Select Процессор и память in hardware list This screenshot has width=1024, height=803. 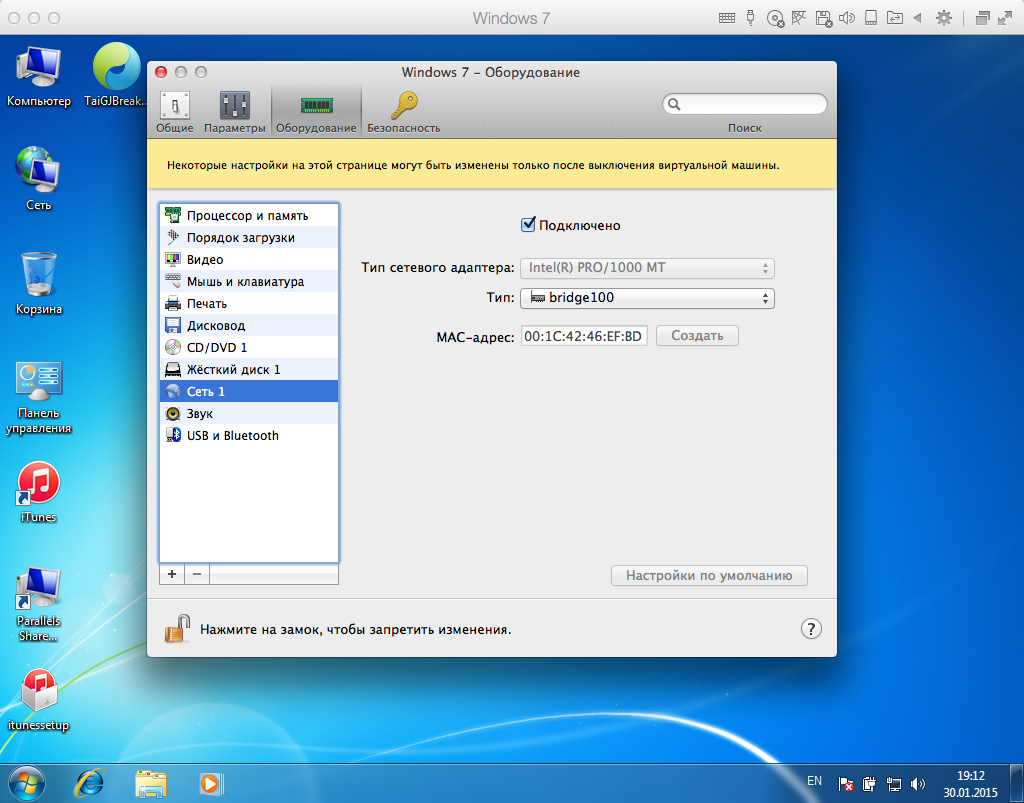tap(247, 216)
